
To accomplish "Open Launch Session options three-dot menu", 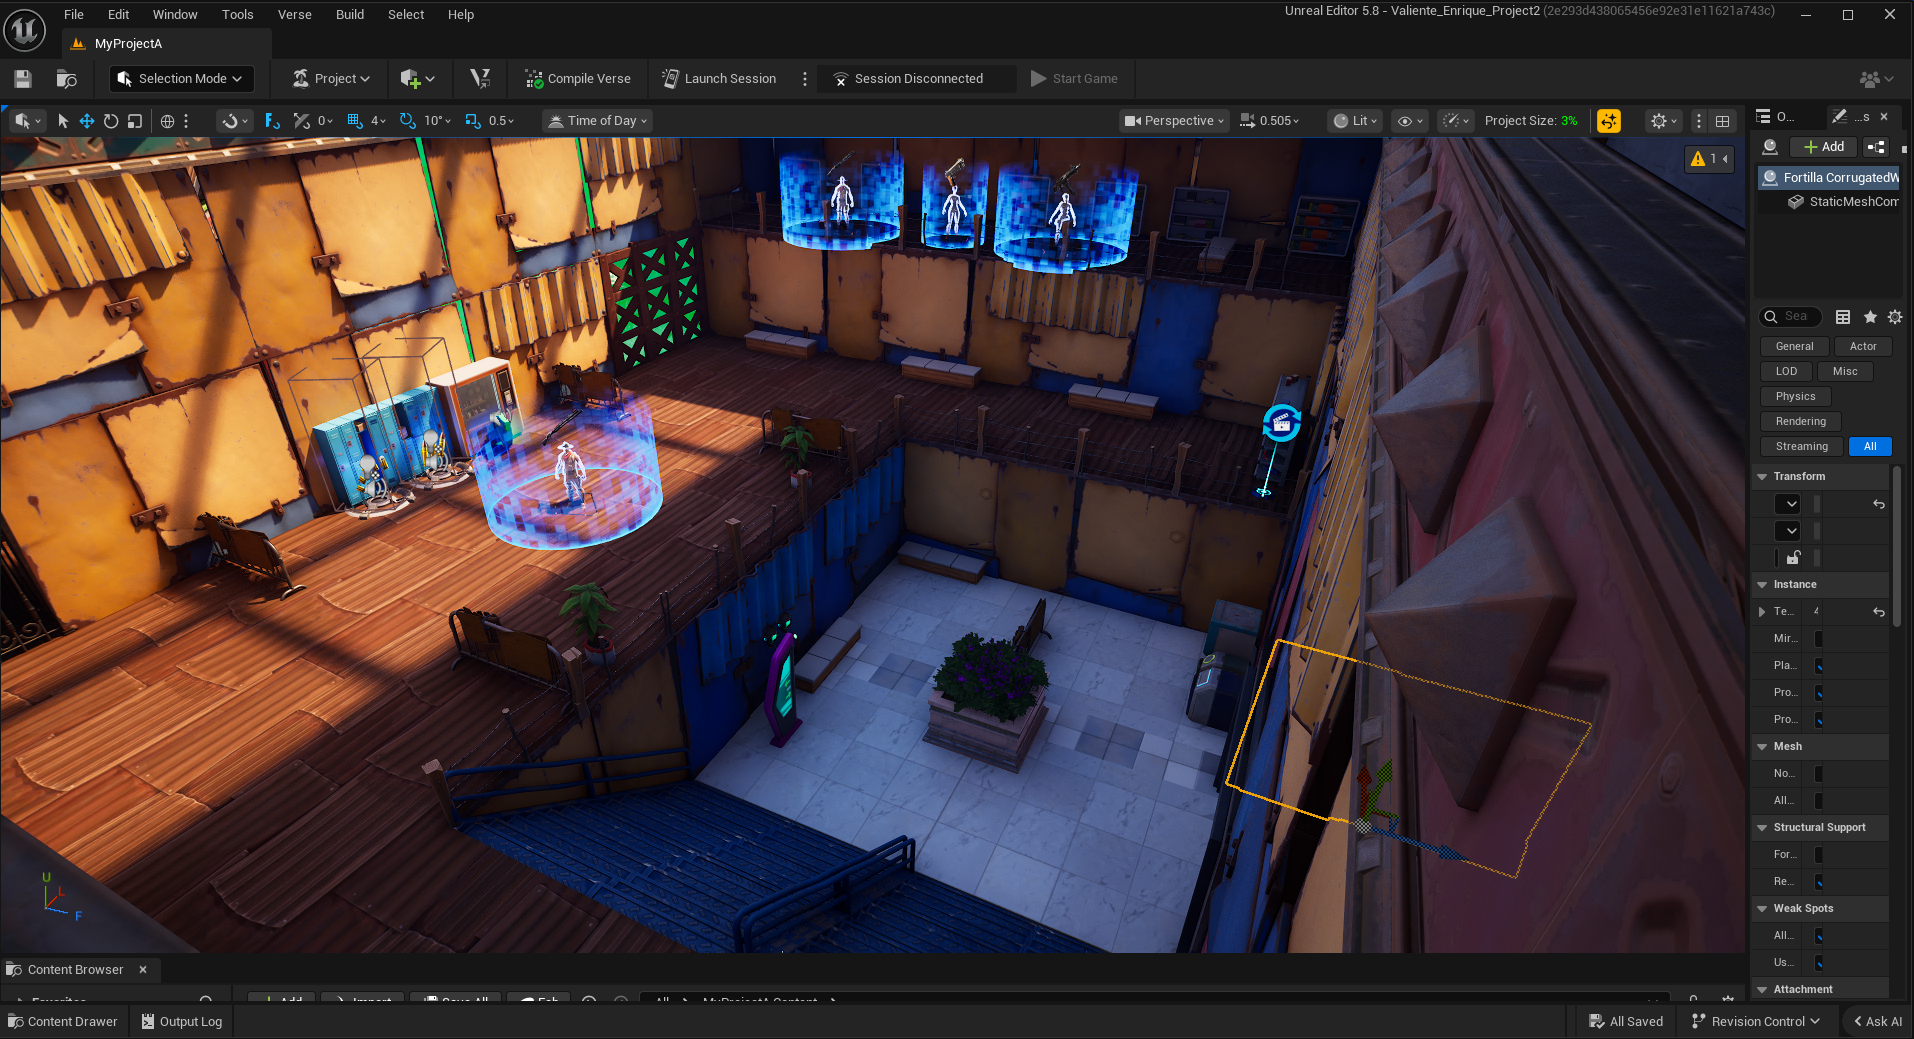I will (x=805, y=79).
